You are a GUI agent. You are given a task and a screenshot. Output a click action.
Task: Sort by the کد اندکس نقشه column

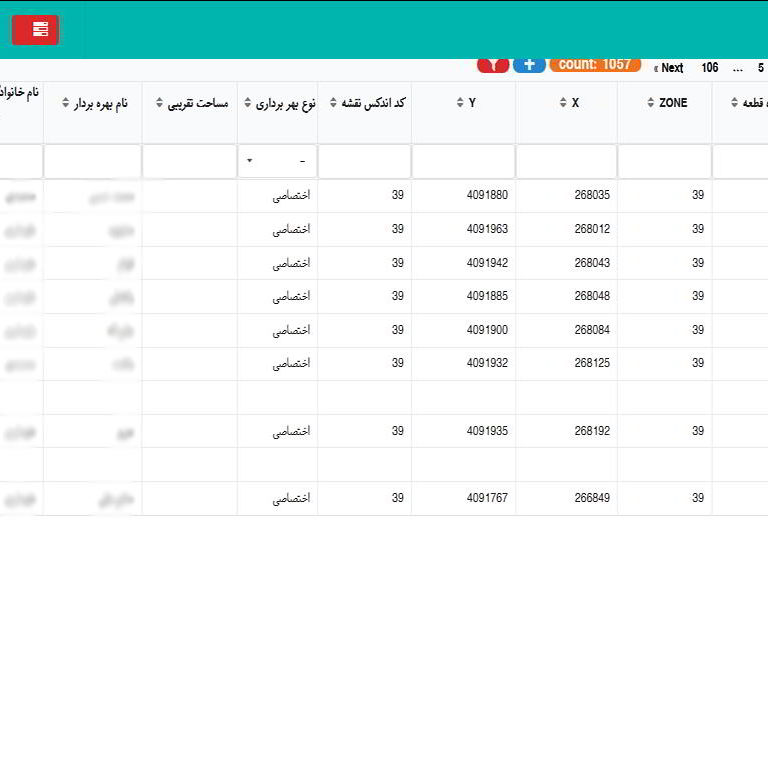334,103
